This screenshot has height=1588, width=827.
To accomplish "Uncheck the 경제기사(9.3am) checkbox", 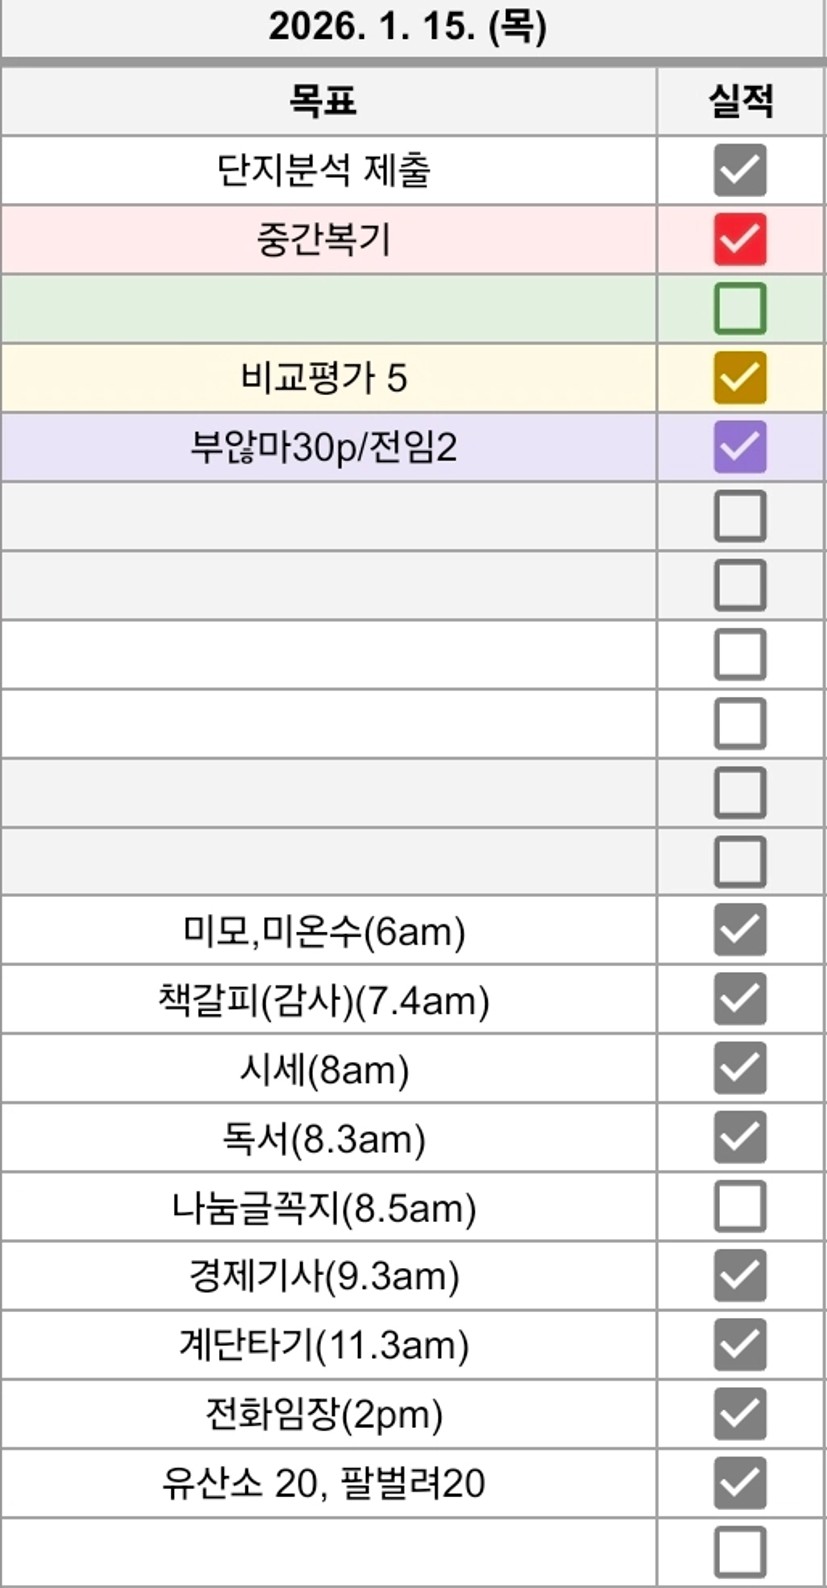I will [740, 1275].
